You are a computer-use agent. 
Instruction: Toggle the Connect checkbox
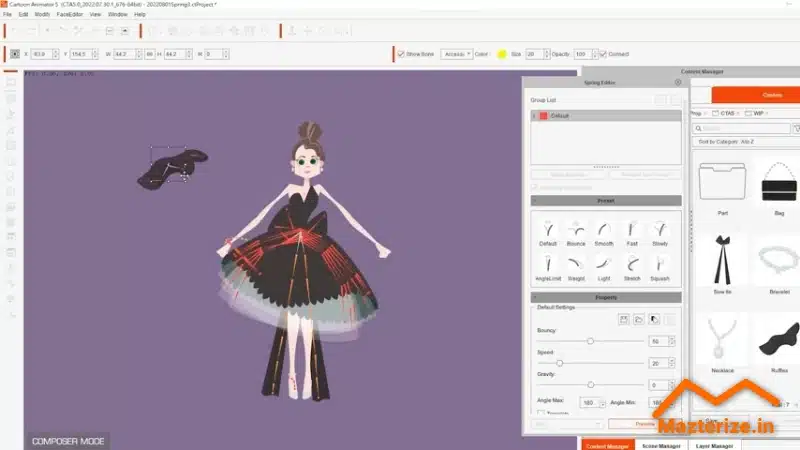(603, 54)
